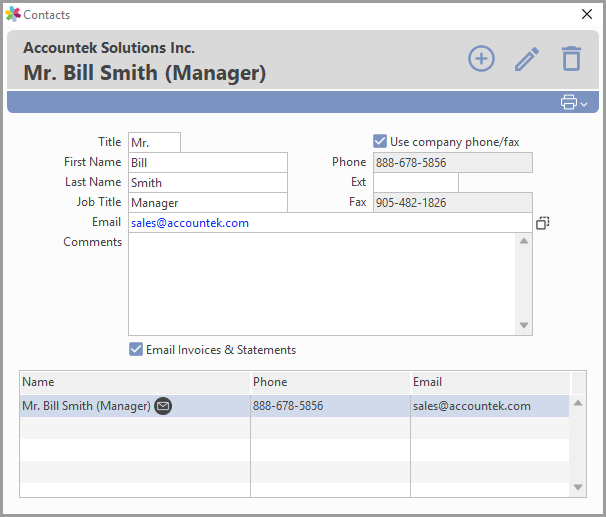
Task: Click the contact list scrollbar up arrow
Action: coord(578,403)
